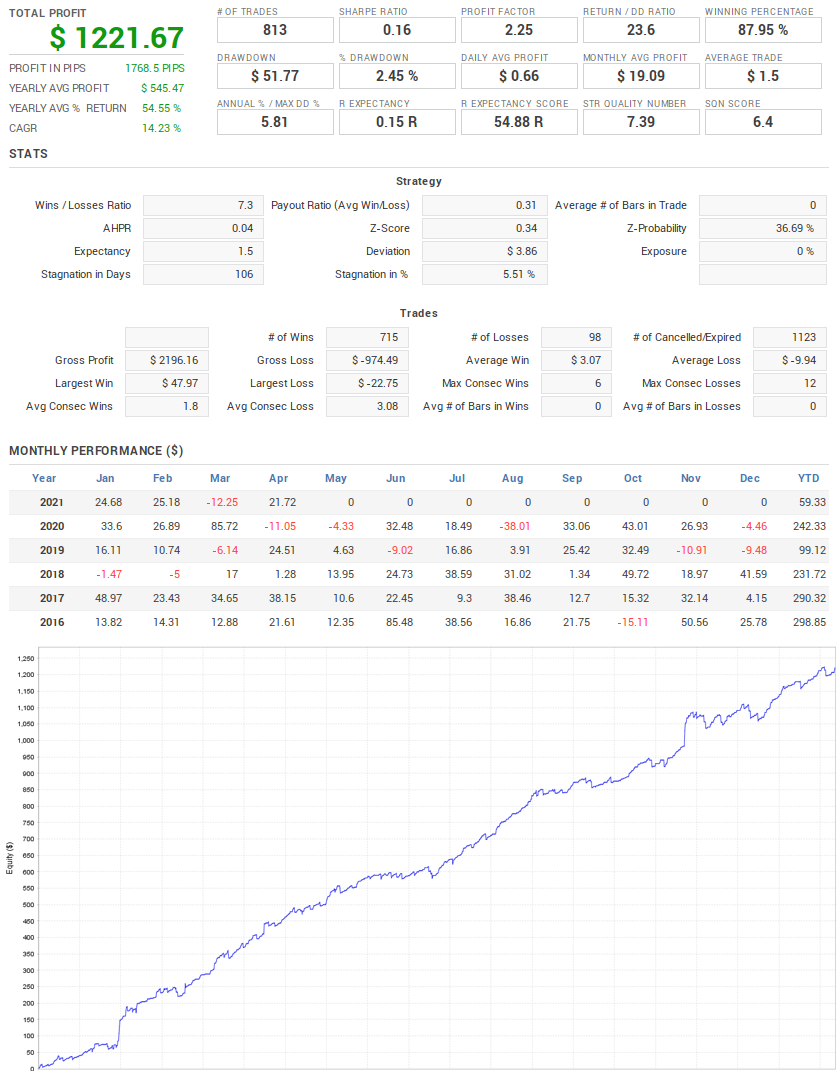Screen dimensions: 839x1071
Task: Click the 2020 year row label
Action: point(52,527)
